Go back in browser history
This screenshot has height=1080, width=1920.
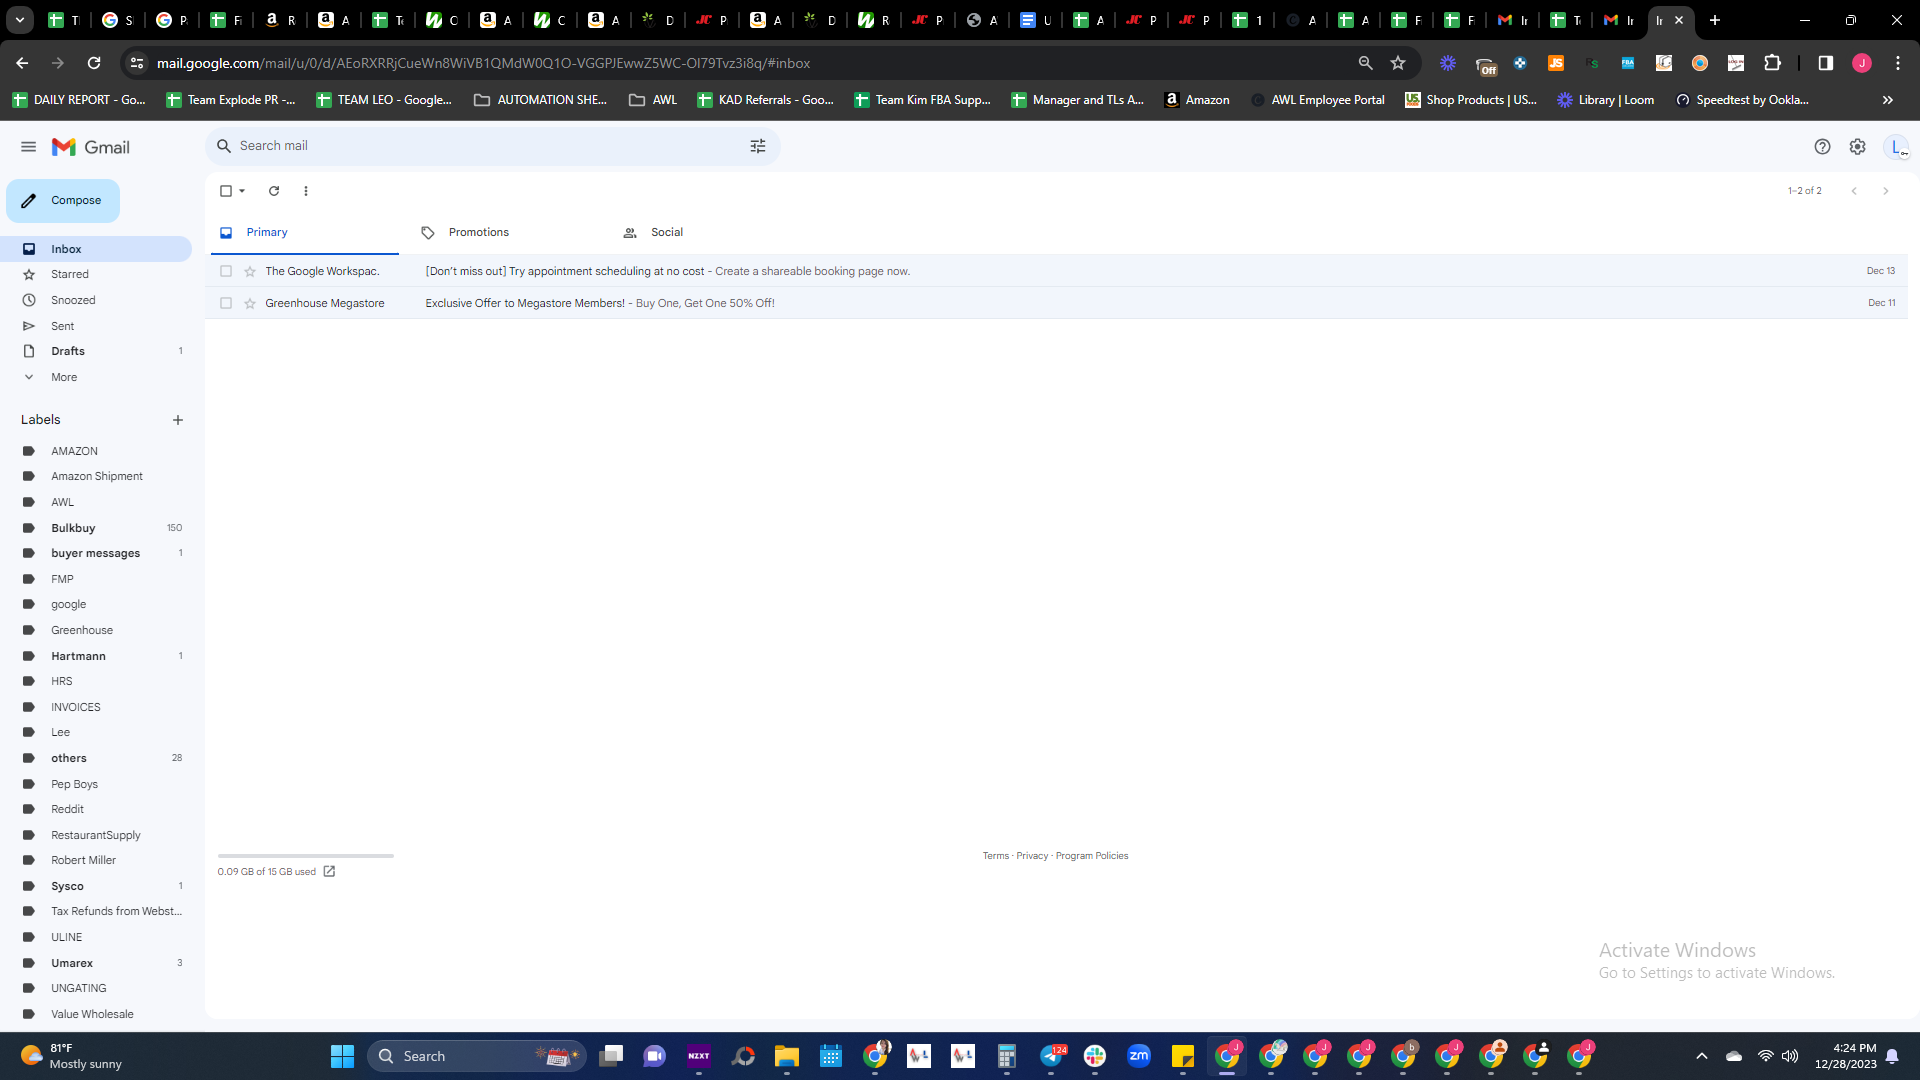[x=22, y=63]
